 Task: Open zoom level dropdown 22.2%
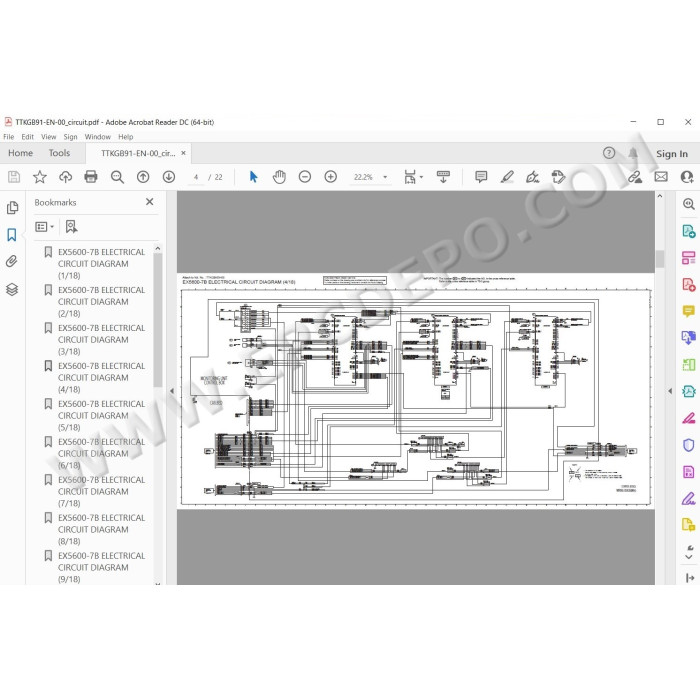[371, 177]
